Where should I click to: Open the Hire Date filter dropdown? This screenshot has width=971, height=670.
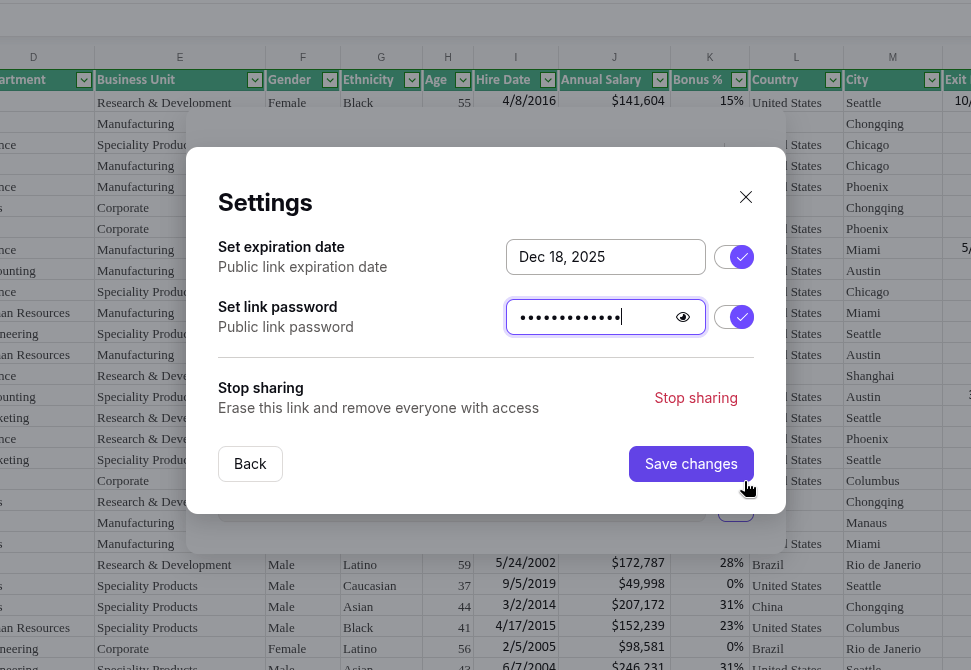point(546,80)
